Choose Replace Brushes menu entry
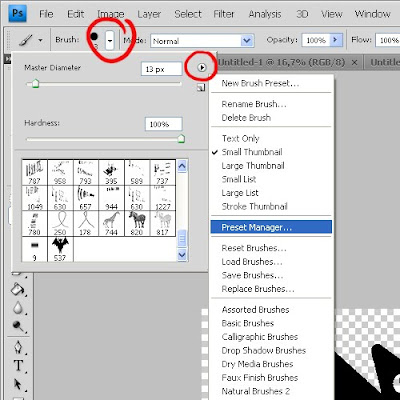Image resolution: width=400 pixels, height=400 pixels. click(271, 289)
